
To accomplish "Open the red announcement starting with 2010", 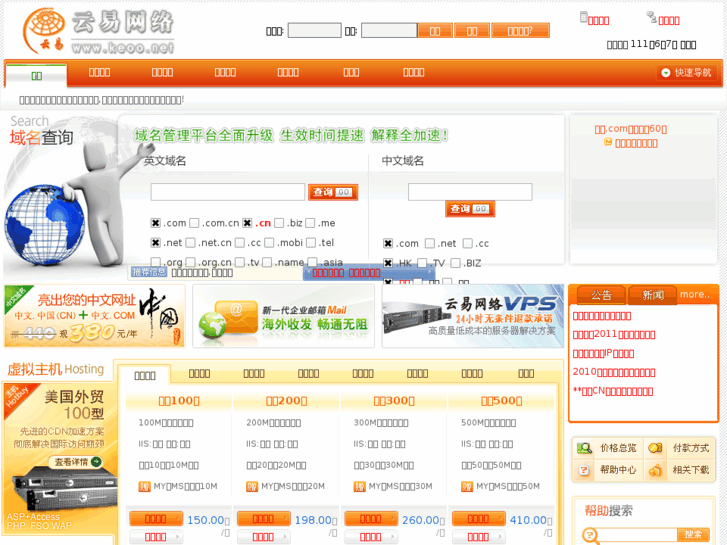I will pos(614,372).
